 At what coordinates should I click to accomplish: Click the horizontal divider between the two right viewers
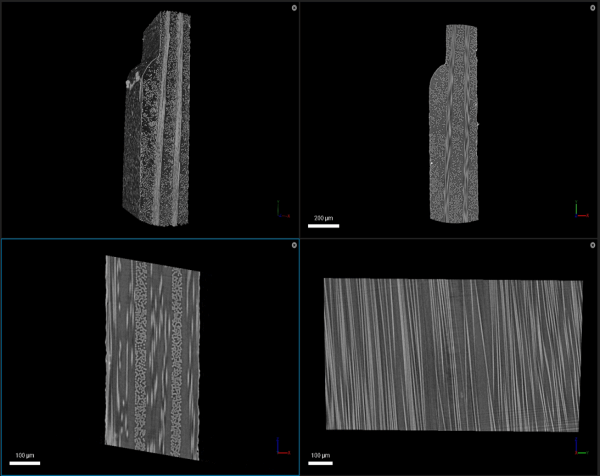pyautogui.click(x=450, y=237)
